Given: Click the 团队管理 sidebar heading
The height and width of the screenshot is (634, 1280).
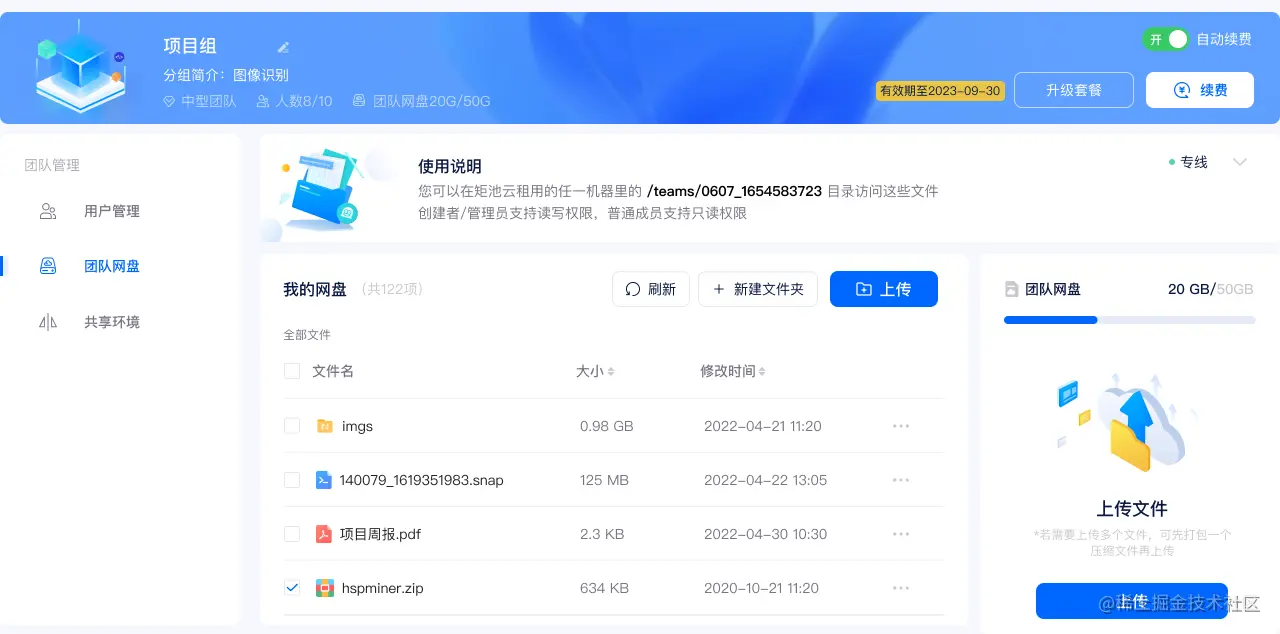Looking at the screenshot, I should coord(52,165).
